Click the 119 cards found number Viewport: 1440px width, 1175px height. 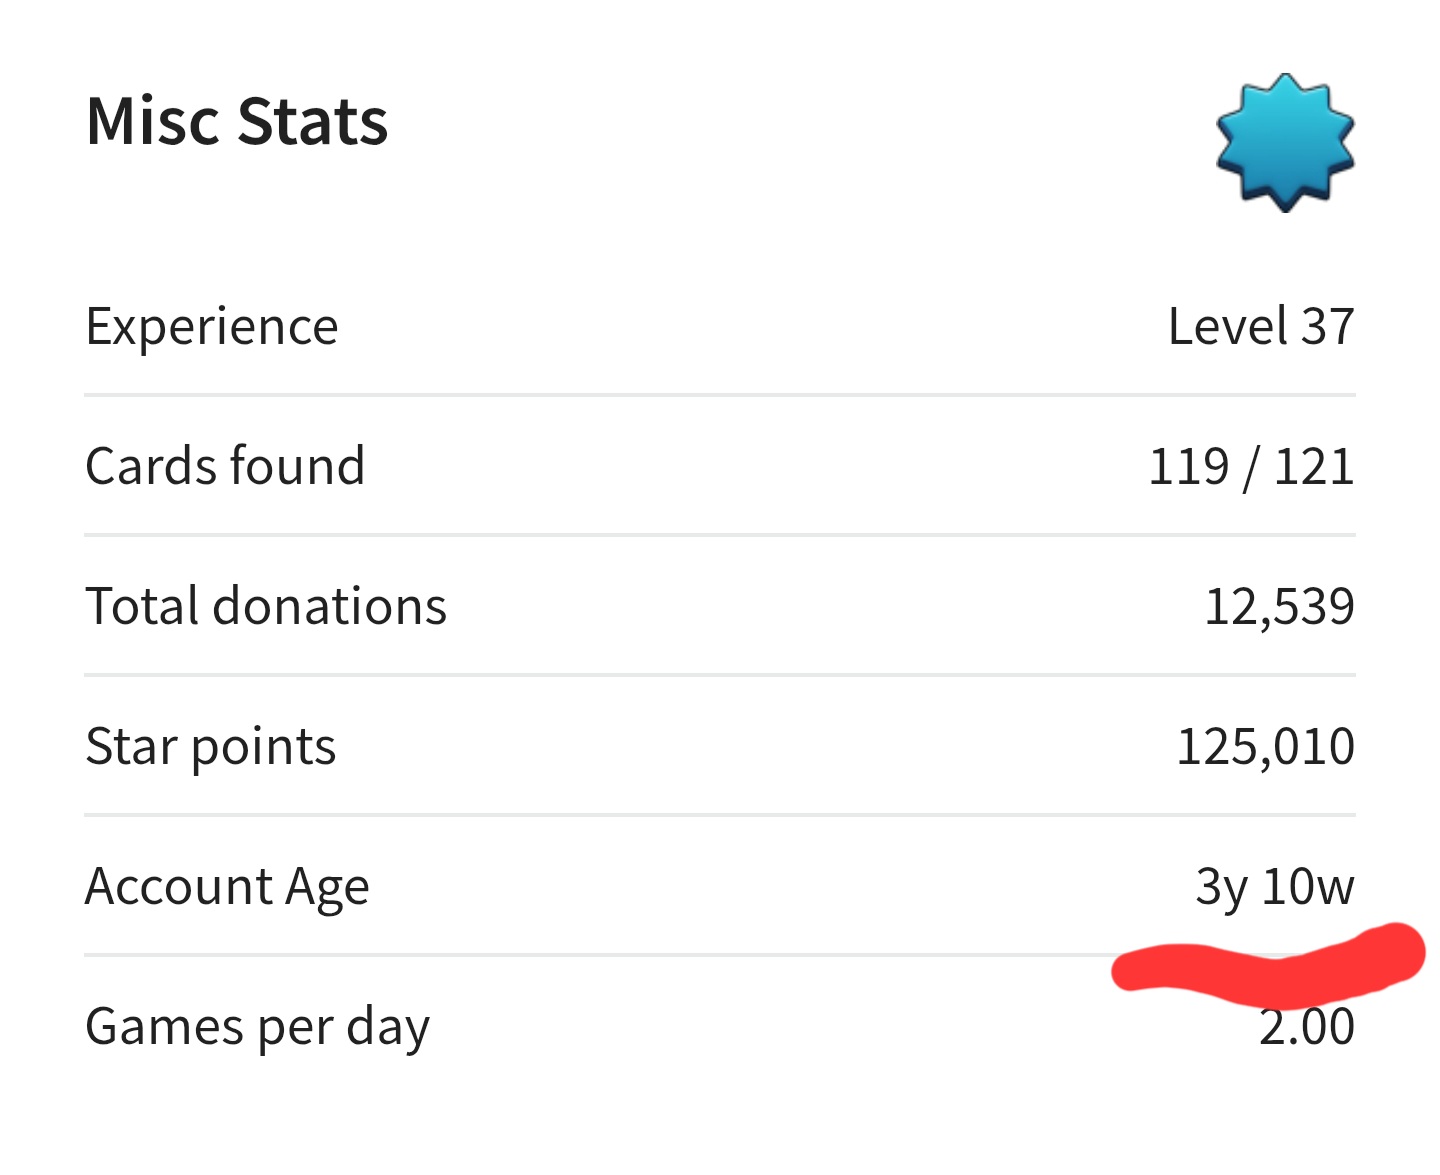pyautogui.click(x=1188, y=467)
